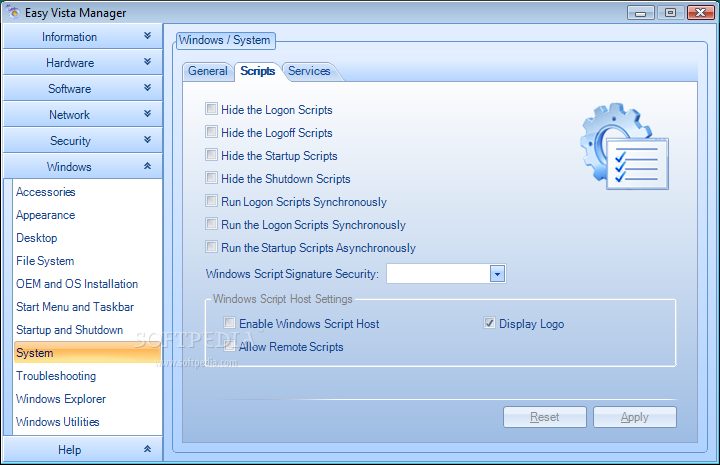Check Hide the Shutdown Scripts
Image resolution: width=720 pixels, height=465 pixels.
(x=211, y=178)
